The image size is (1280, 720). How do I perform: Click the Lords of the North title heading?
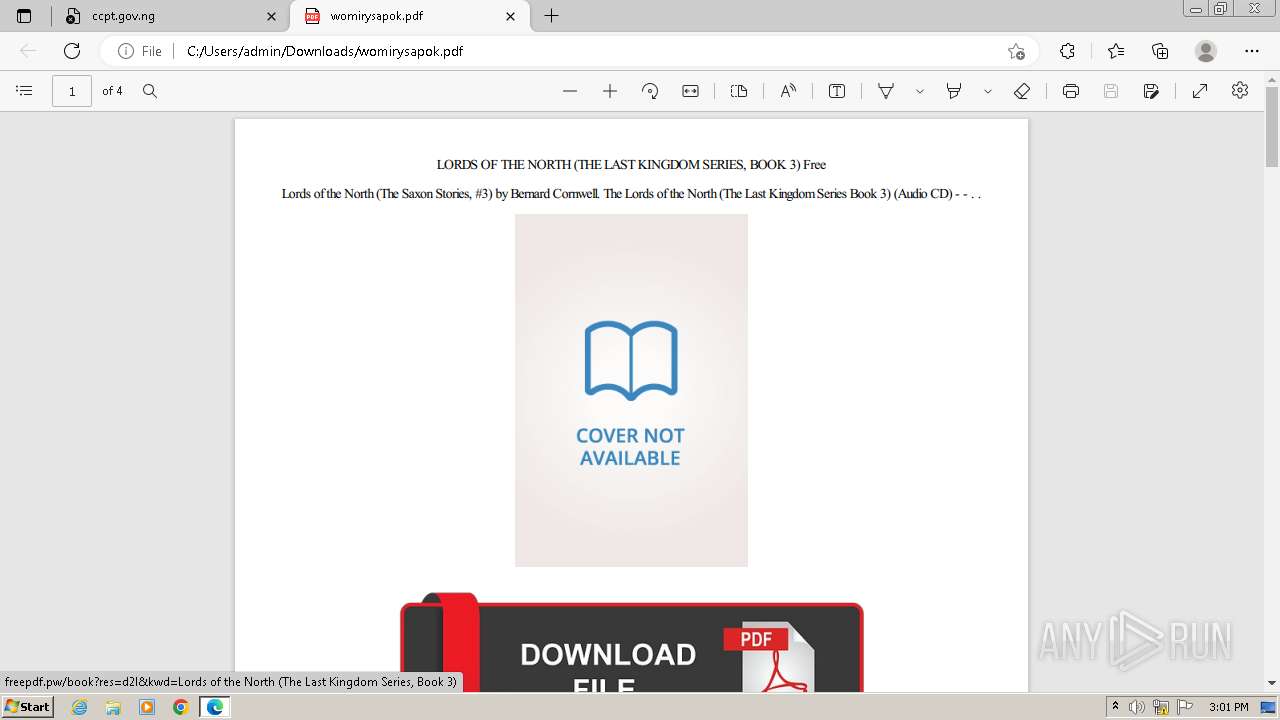[x=631, y=164]
